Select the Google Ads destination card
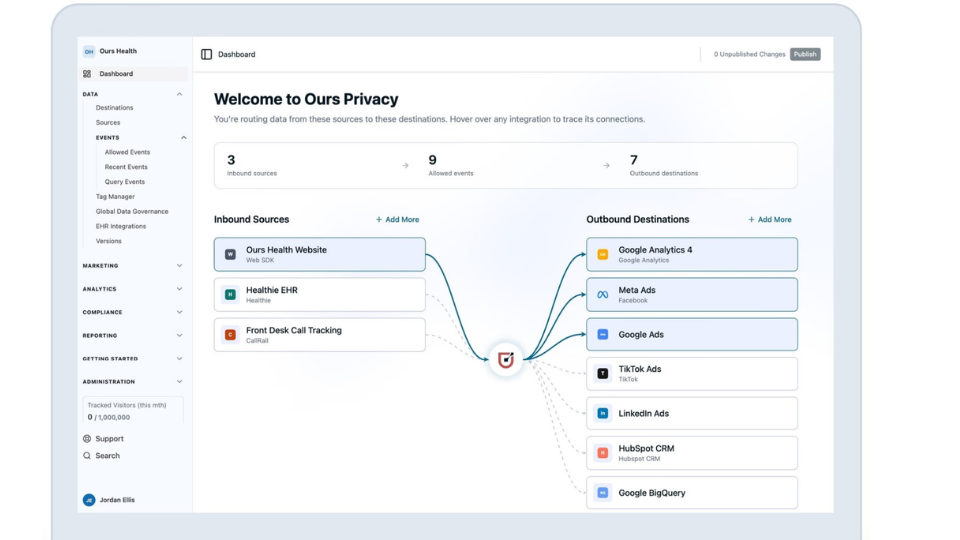Viewport: 960px width, 540px height. click(x=692, y=334)
